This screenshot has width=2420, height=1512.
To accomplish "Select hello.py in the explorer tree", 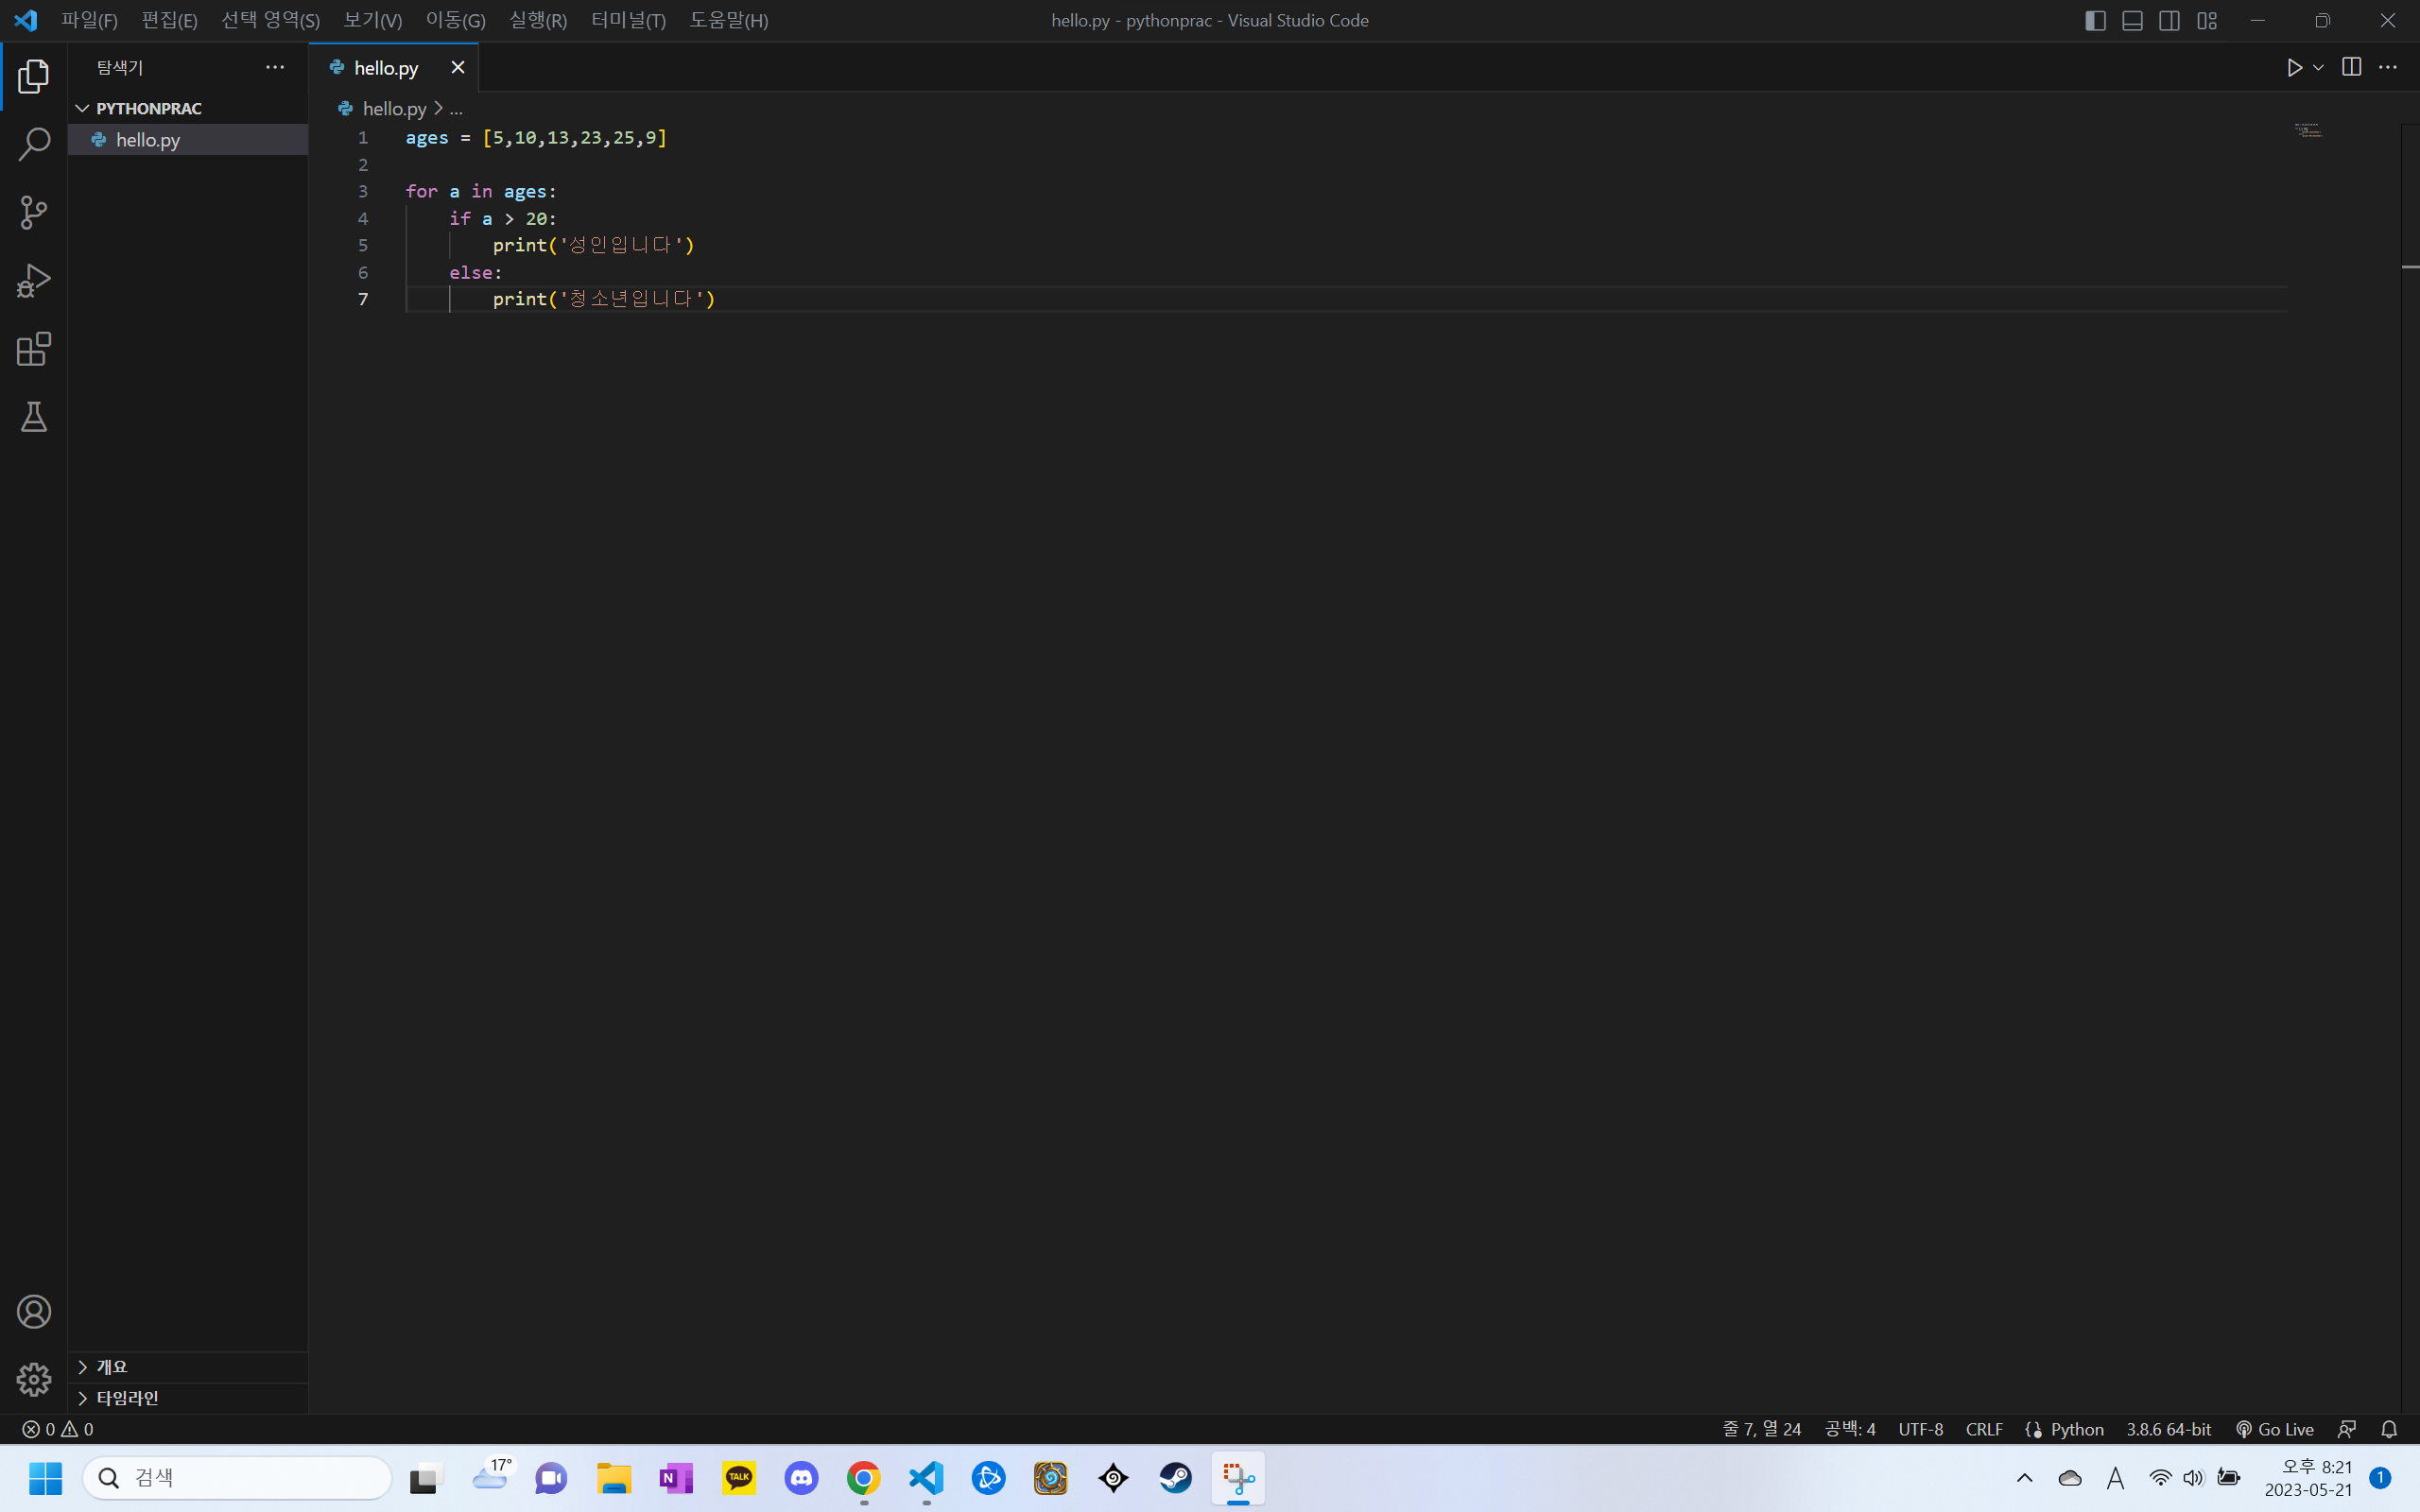I will (x=188, y=140).
